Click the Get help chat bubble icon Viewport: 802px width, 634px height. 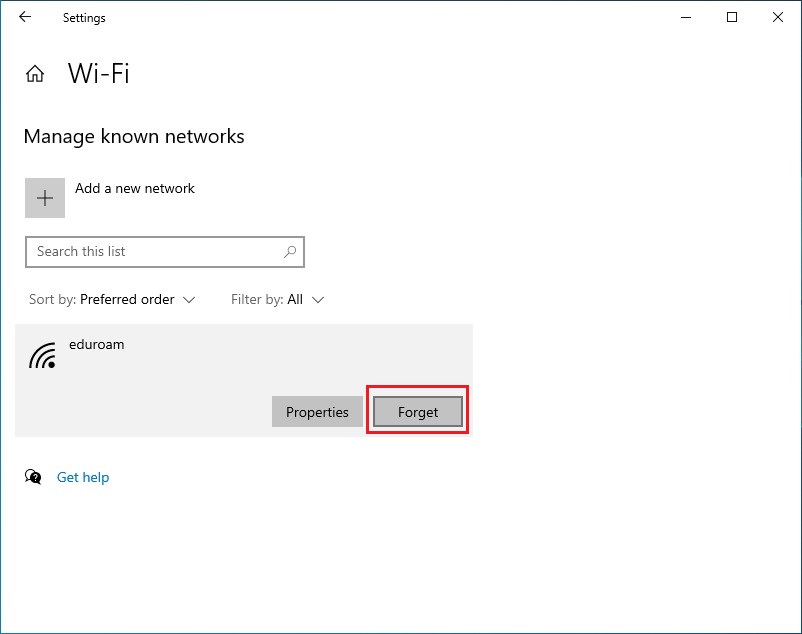tap(33, 477)
